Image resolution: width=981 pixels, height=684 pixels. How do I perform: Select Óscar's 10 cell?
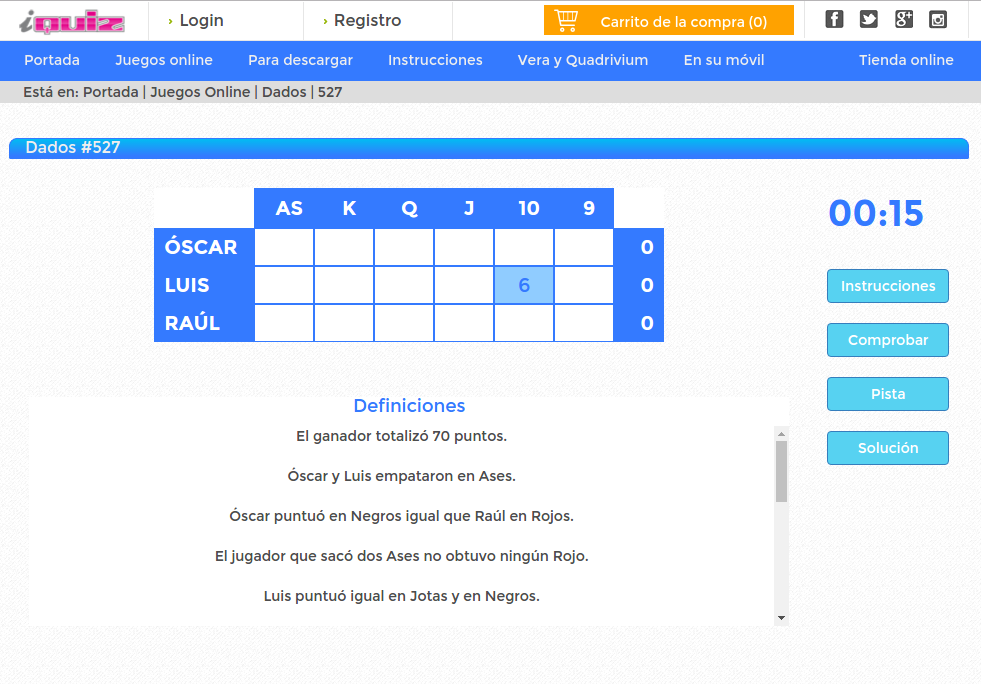524,247
